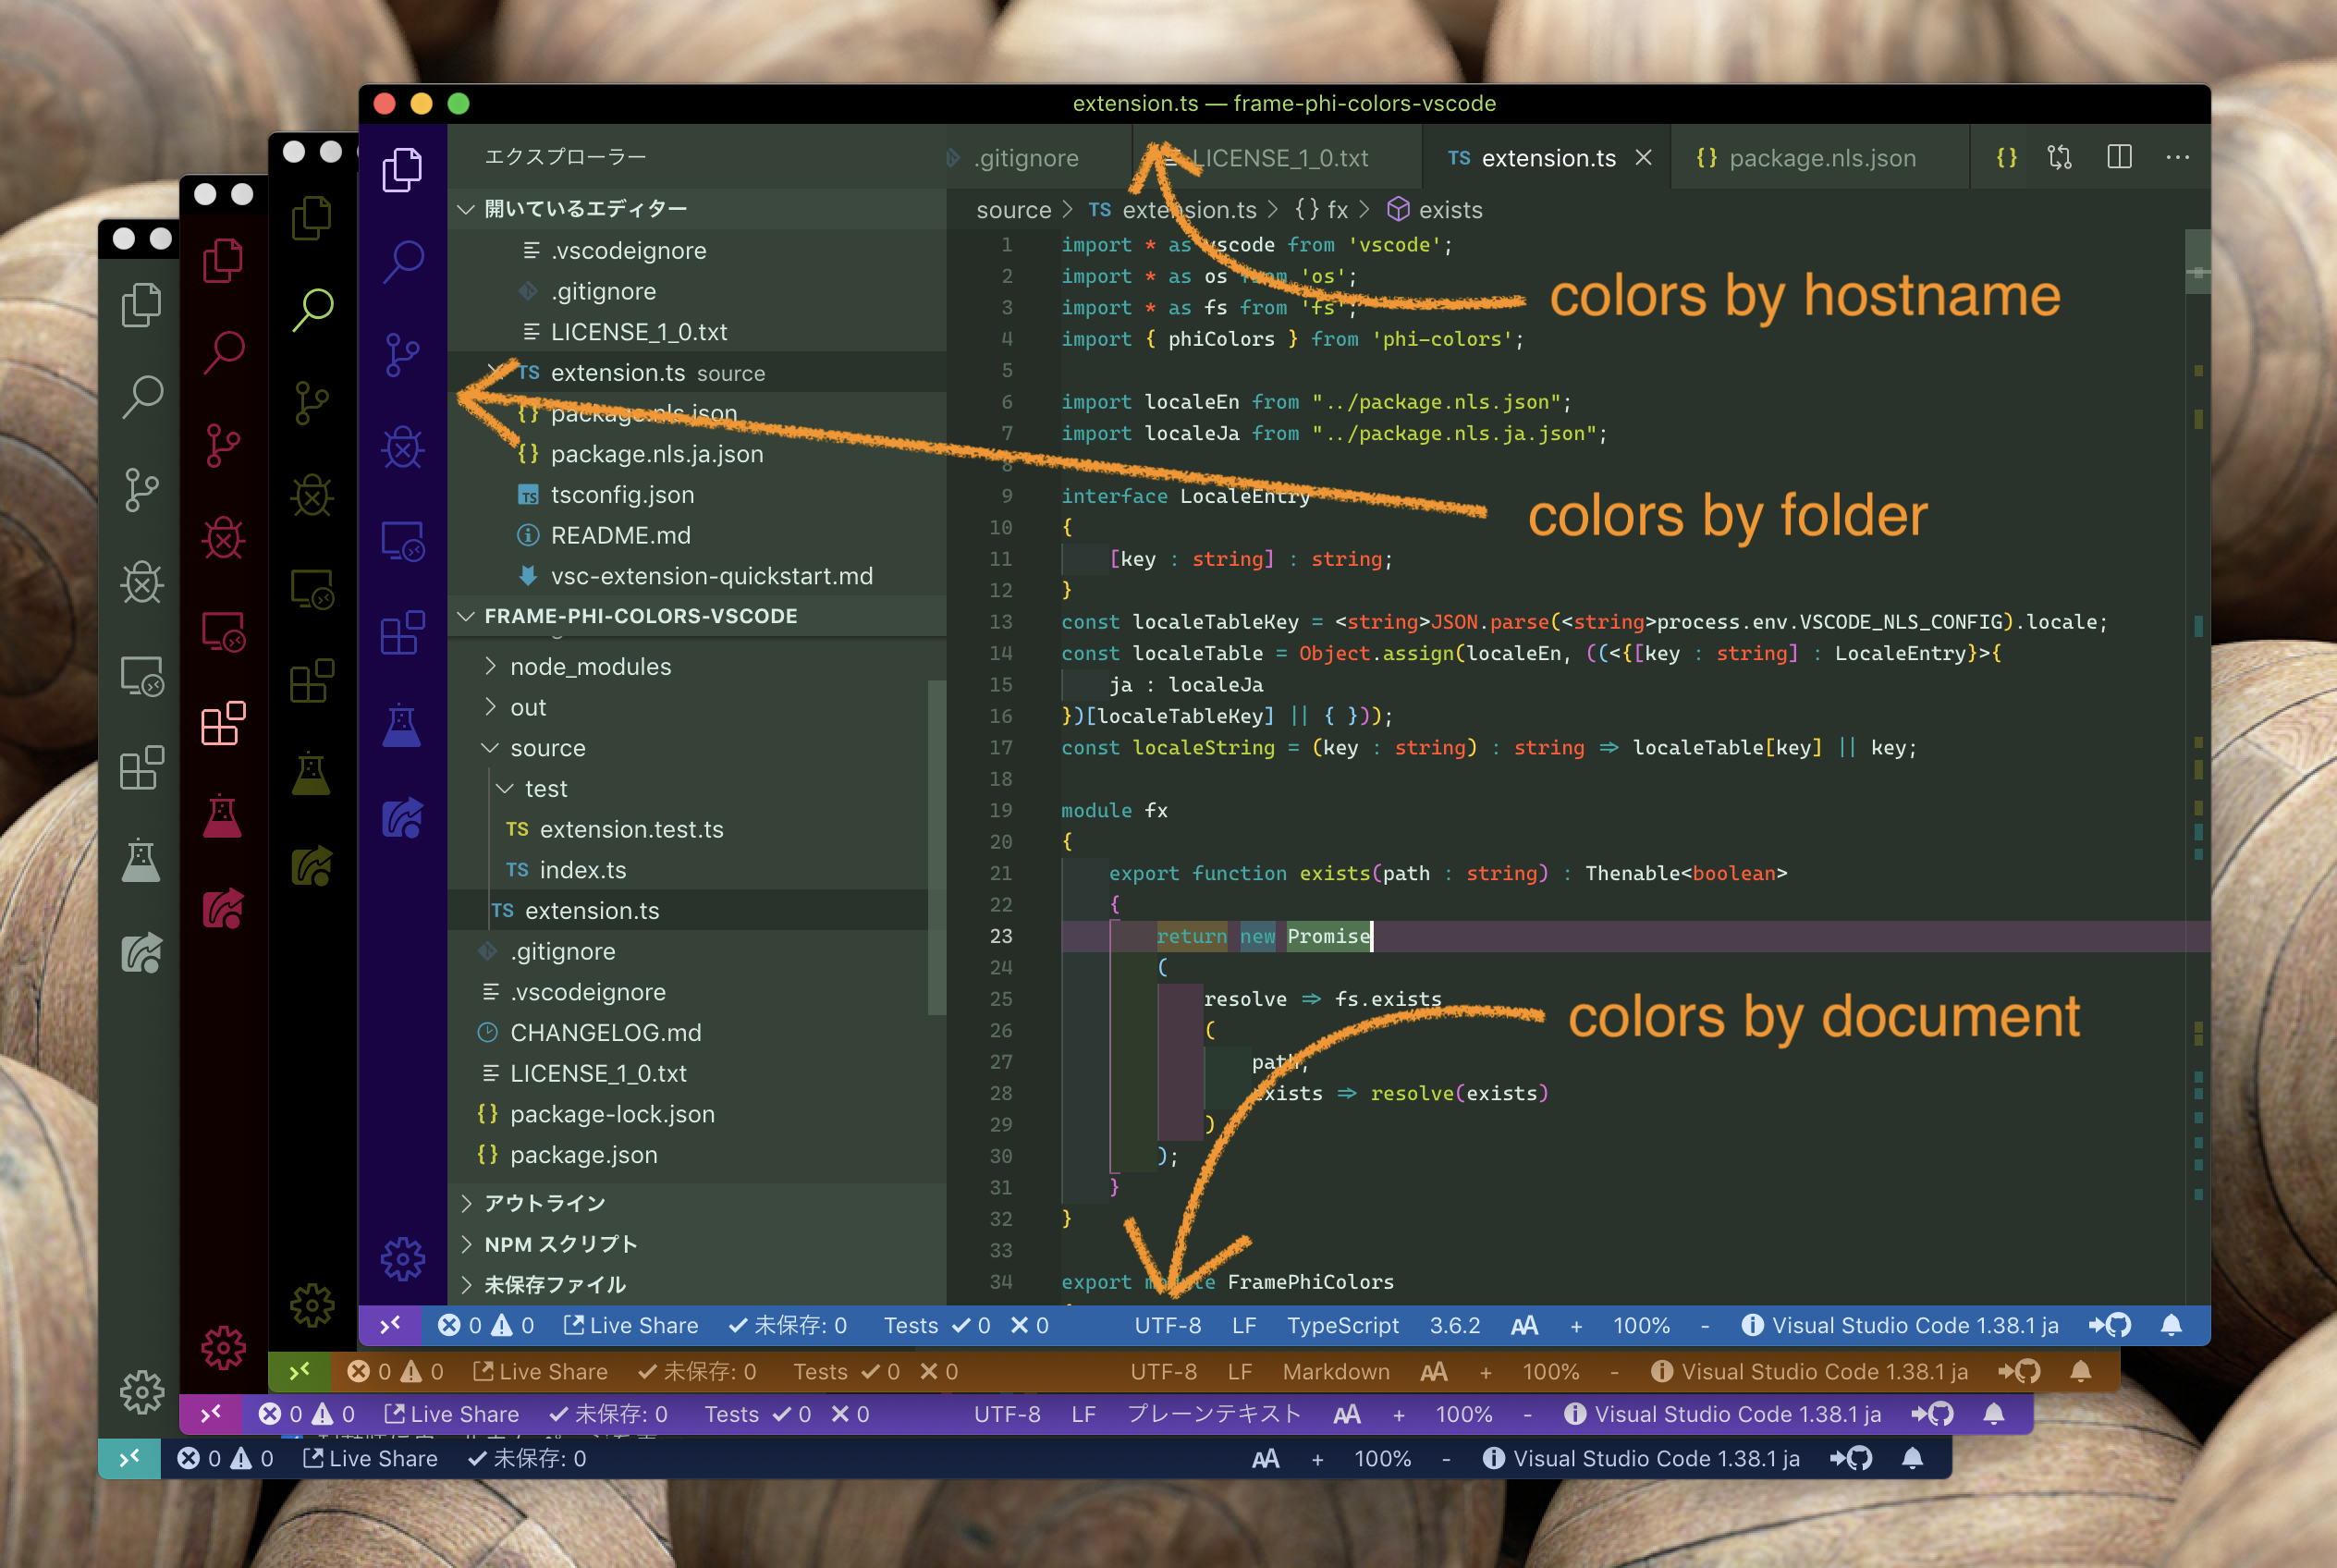Click the minimap scrollbar slider
The image size is (2337, 1568).
pyautogui.click(x=2197, y=262)
